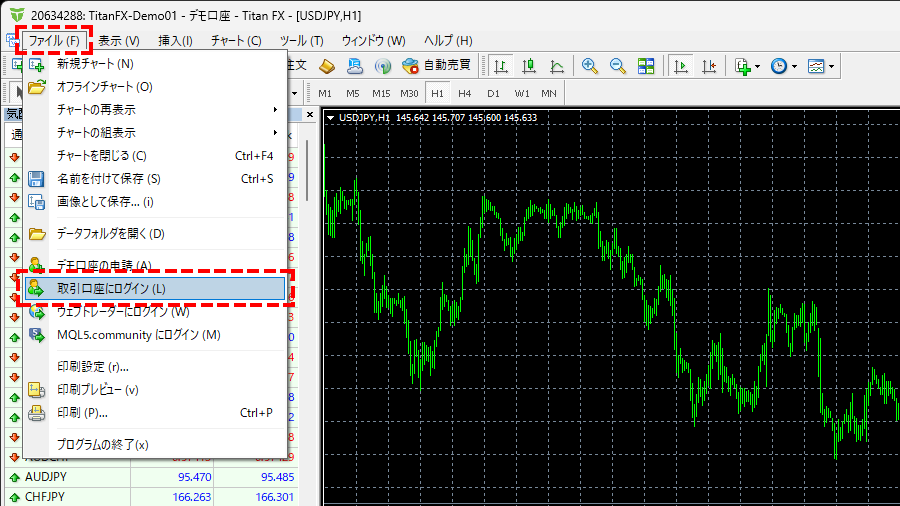
Task: Open the ウィンドウ (W) menu
Action: tap(374, 41)
